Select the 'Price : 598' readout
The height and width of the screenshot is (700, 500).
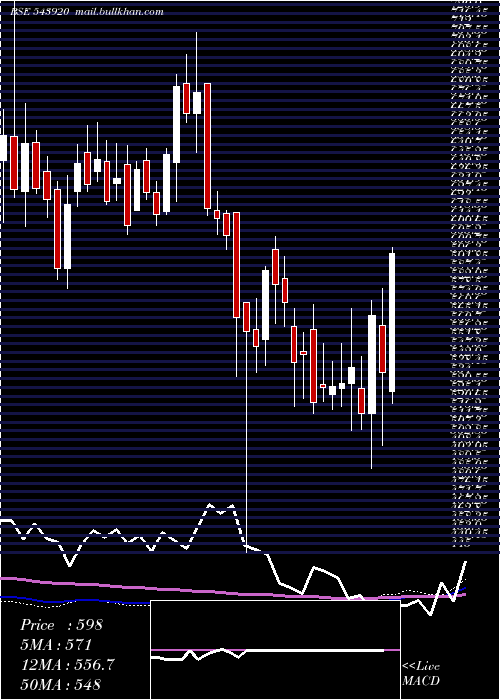(x=62, y=625)
